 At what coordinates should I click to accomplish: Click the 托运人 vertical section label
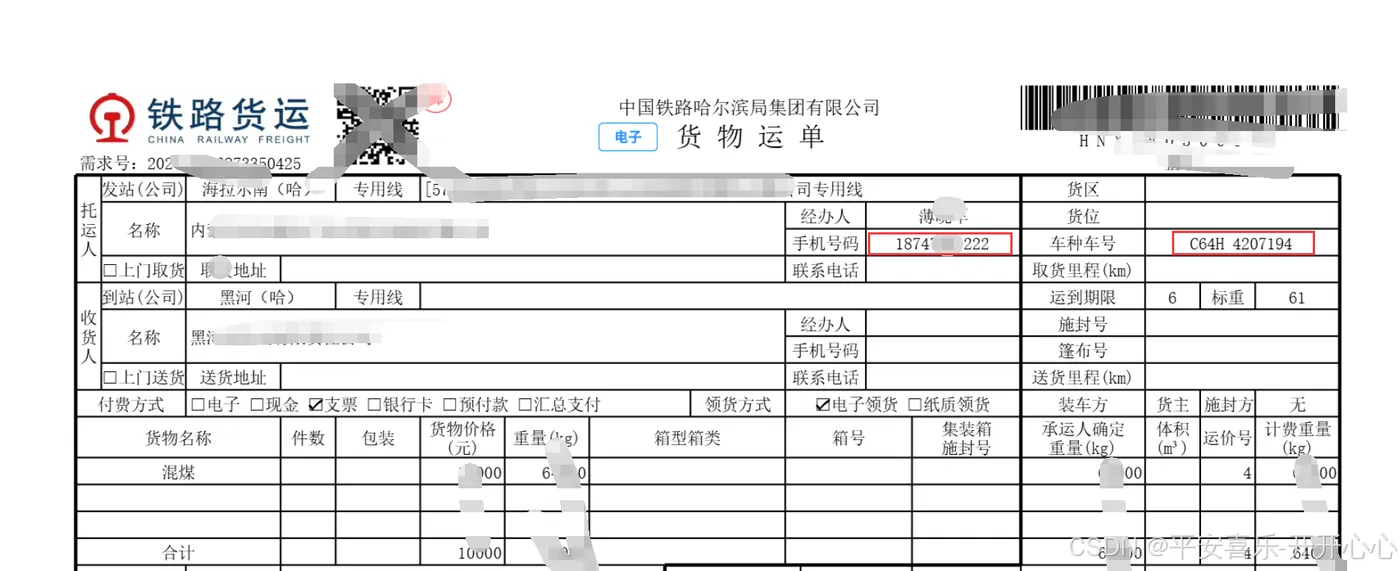tap(88, 229)
